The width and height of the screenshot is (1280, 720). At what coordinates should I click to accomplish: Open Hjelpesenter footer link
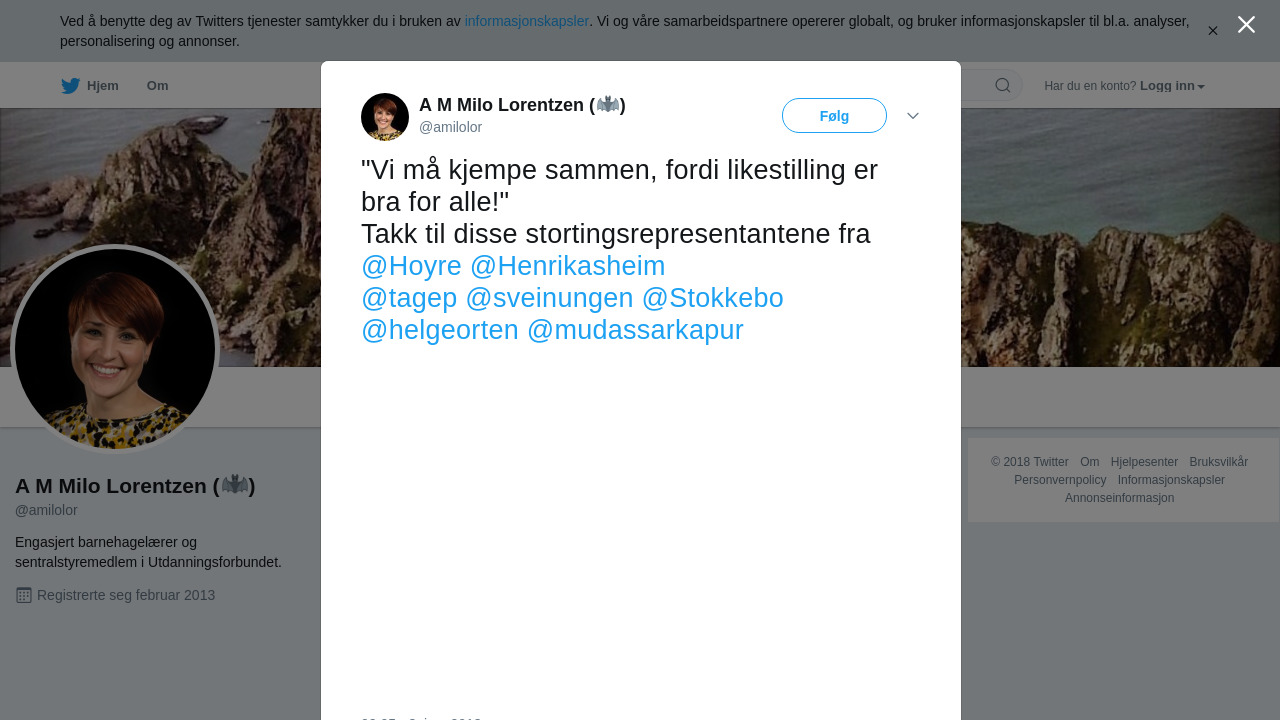click(1144, 462)
